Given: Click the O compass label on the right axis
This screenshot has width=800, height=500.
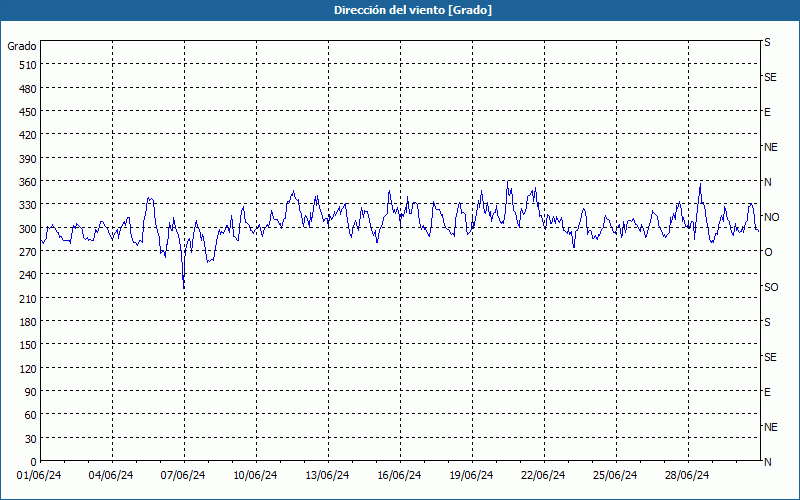Looking at the screenshot, I should tap(768, 252).
